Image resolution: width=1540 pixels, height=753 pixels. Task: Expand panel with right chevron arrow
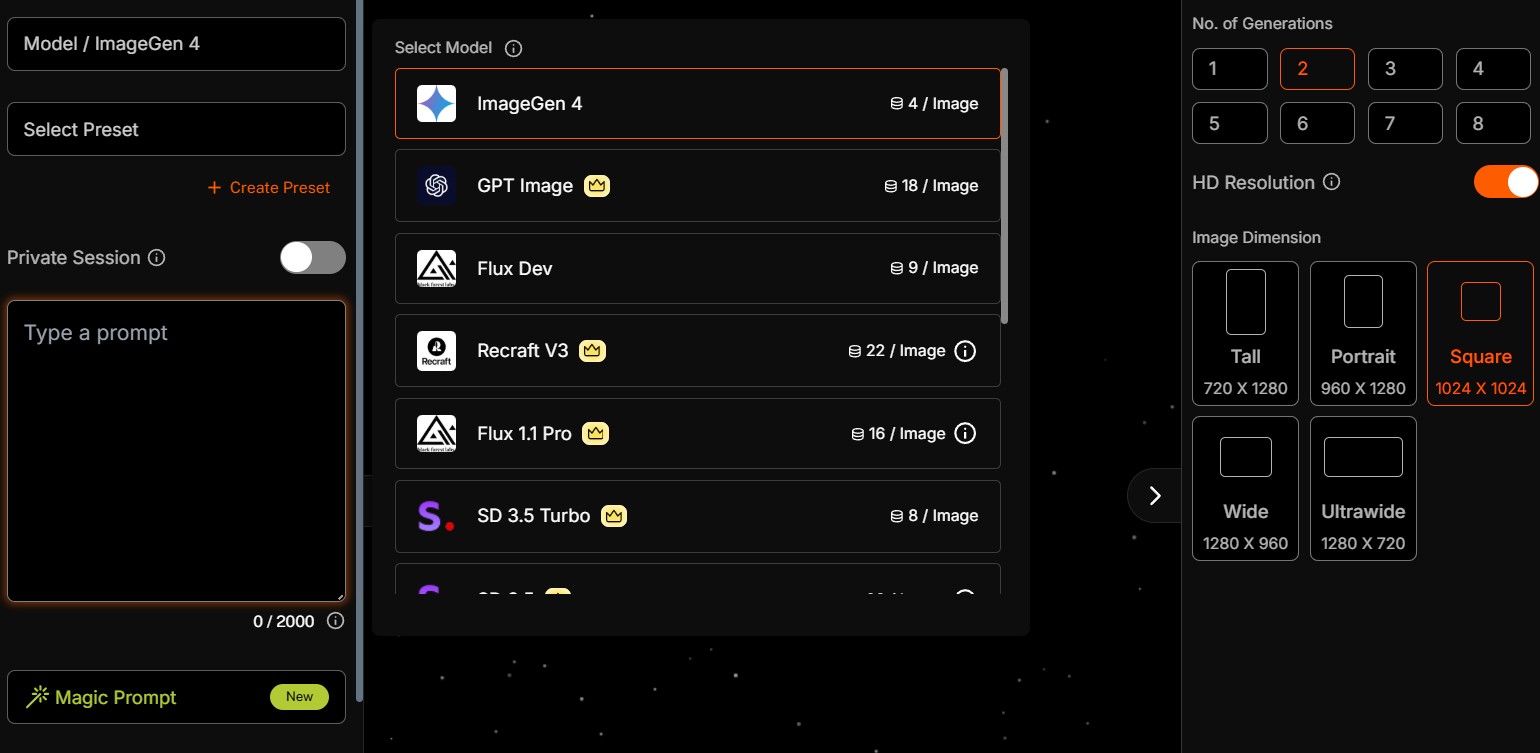point(1155,496)
